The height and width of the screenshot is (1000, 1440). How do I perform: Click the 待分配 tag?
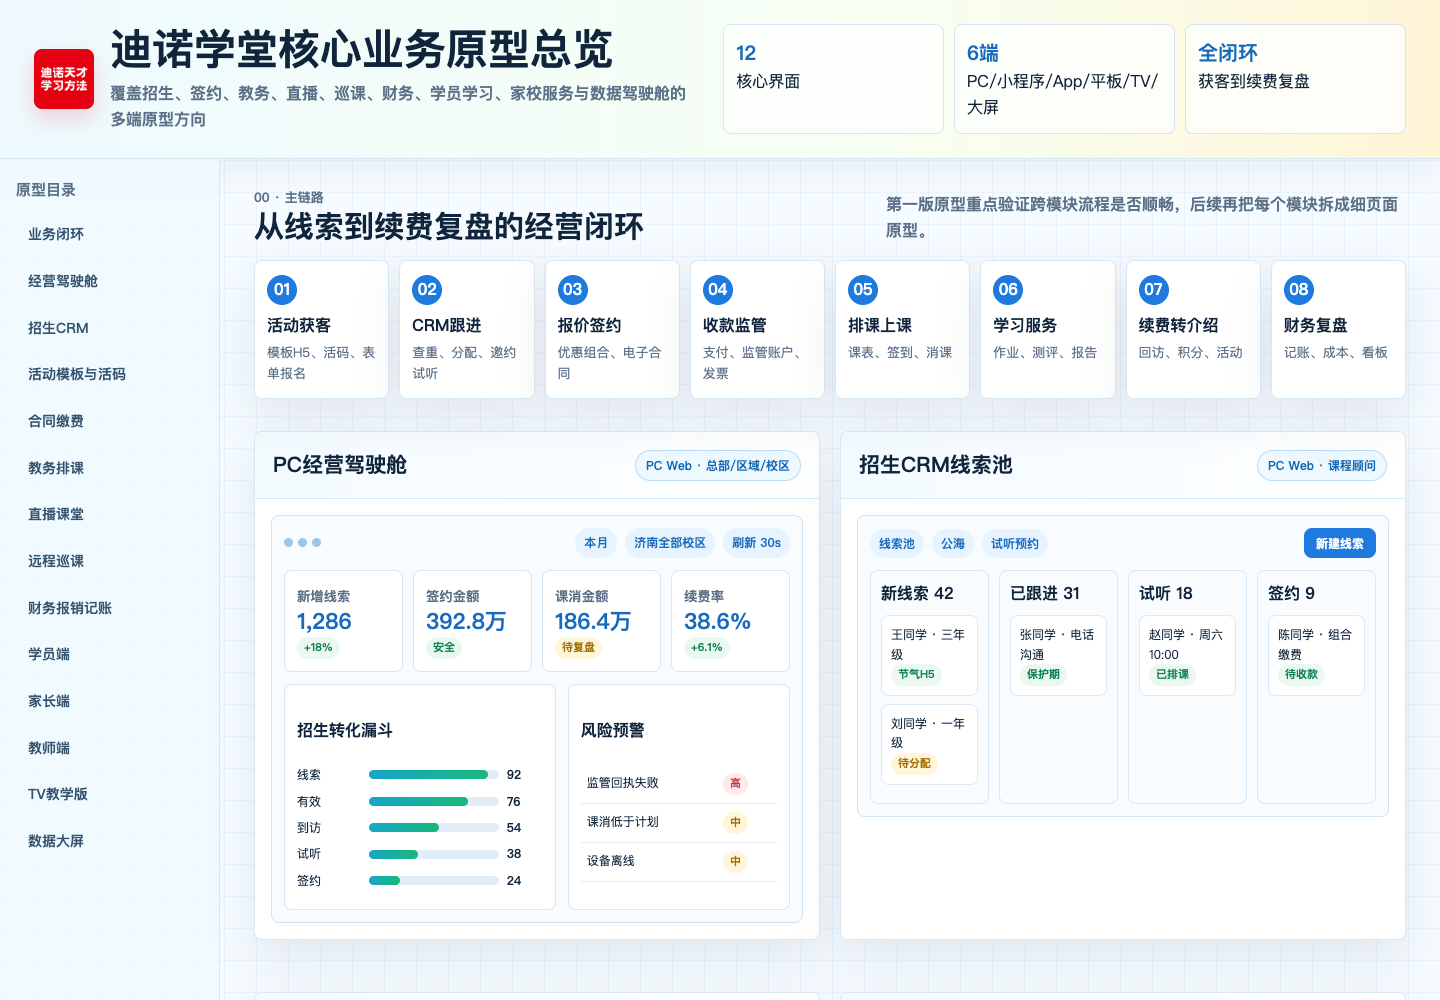914,763
